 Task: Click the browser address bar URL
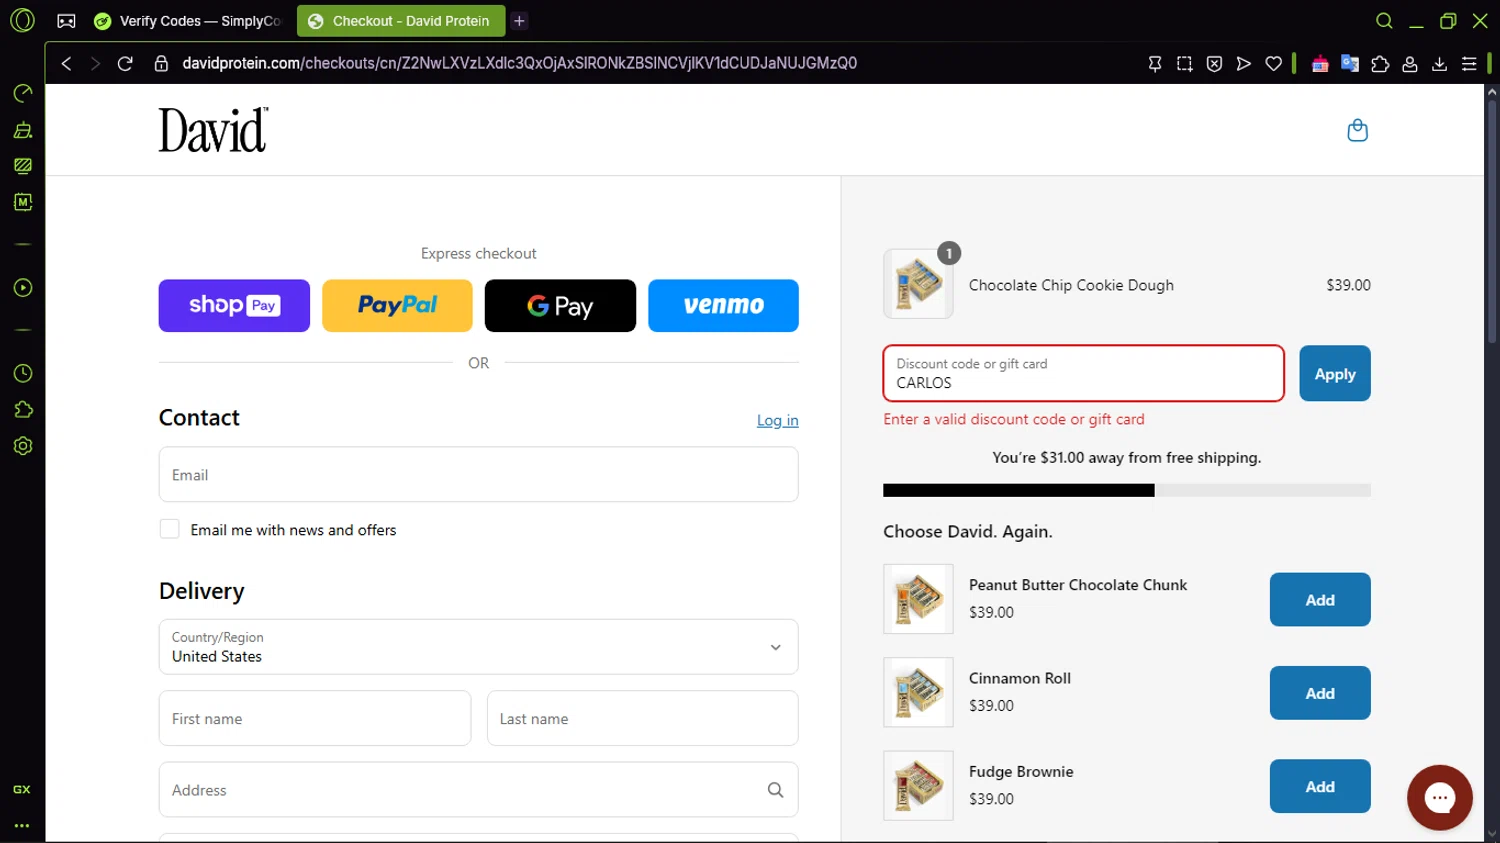519,63
